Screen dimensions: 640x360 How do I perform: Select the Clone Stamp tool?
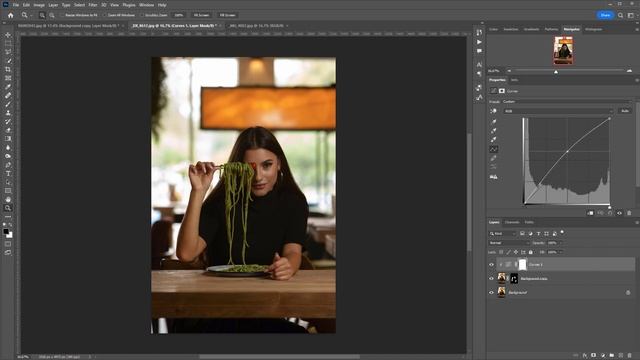[8, 113]
